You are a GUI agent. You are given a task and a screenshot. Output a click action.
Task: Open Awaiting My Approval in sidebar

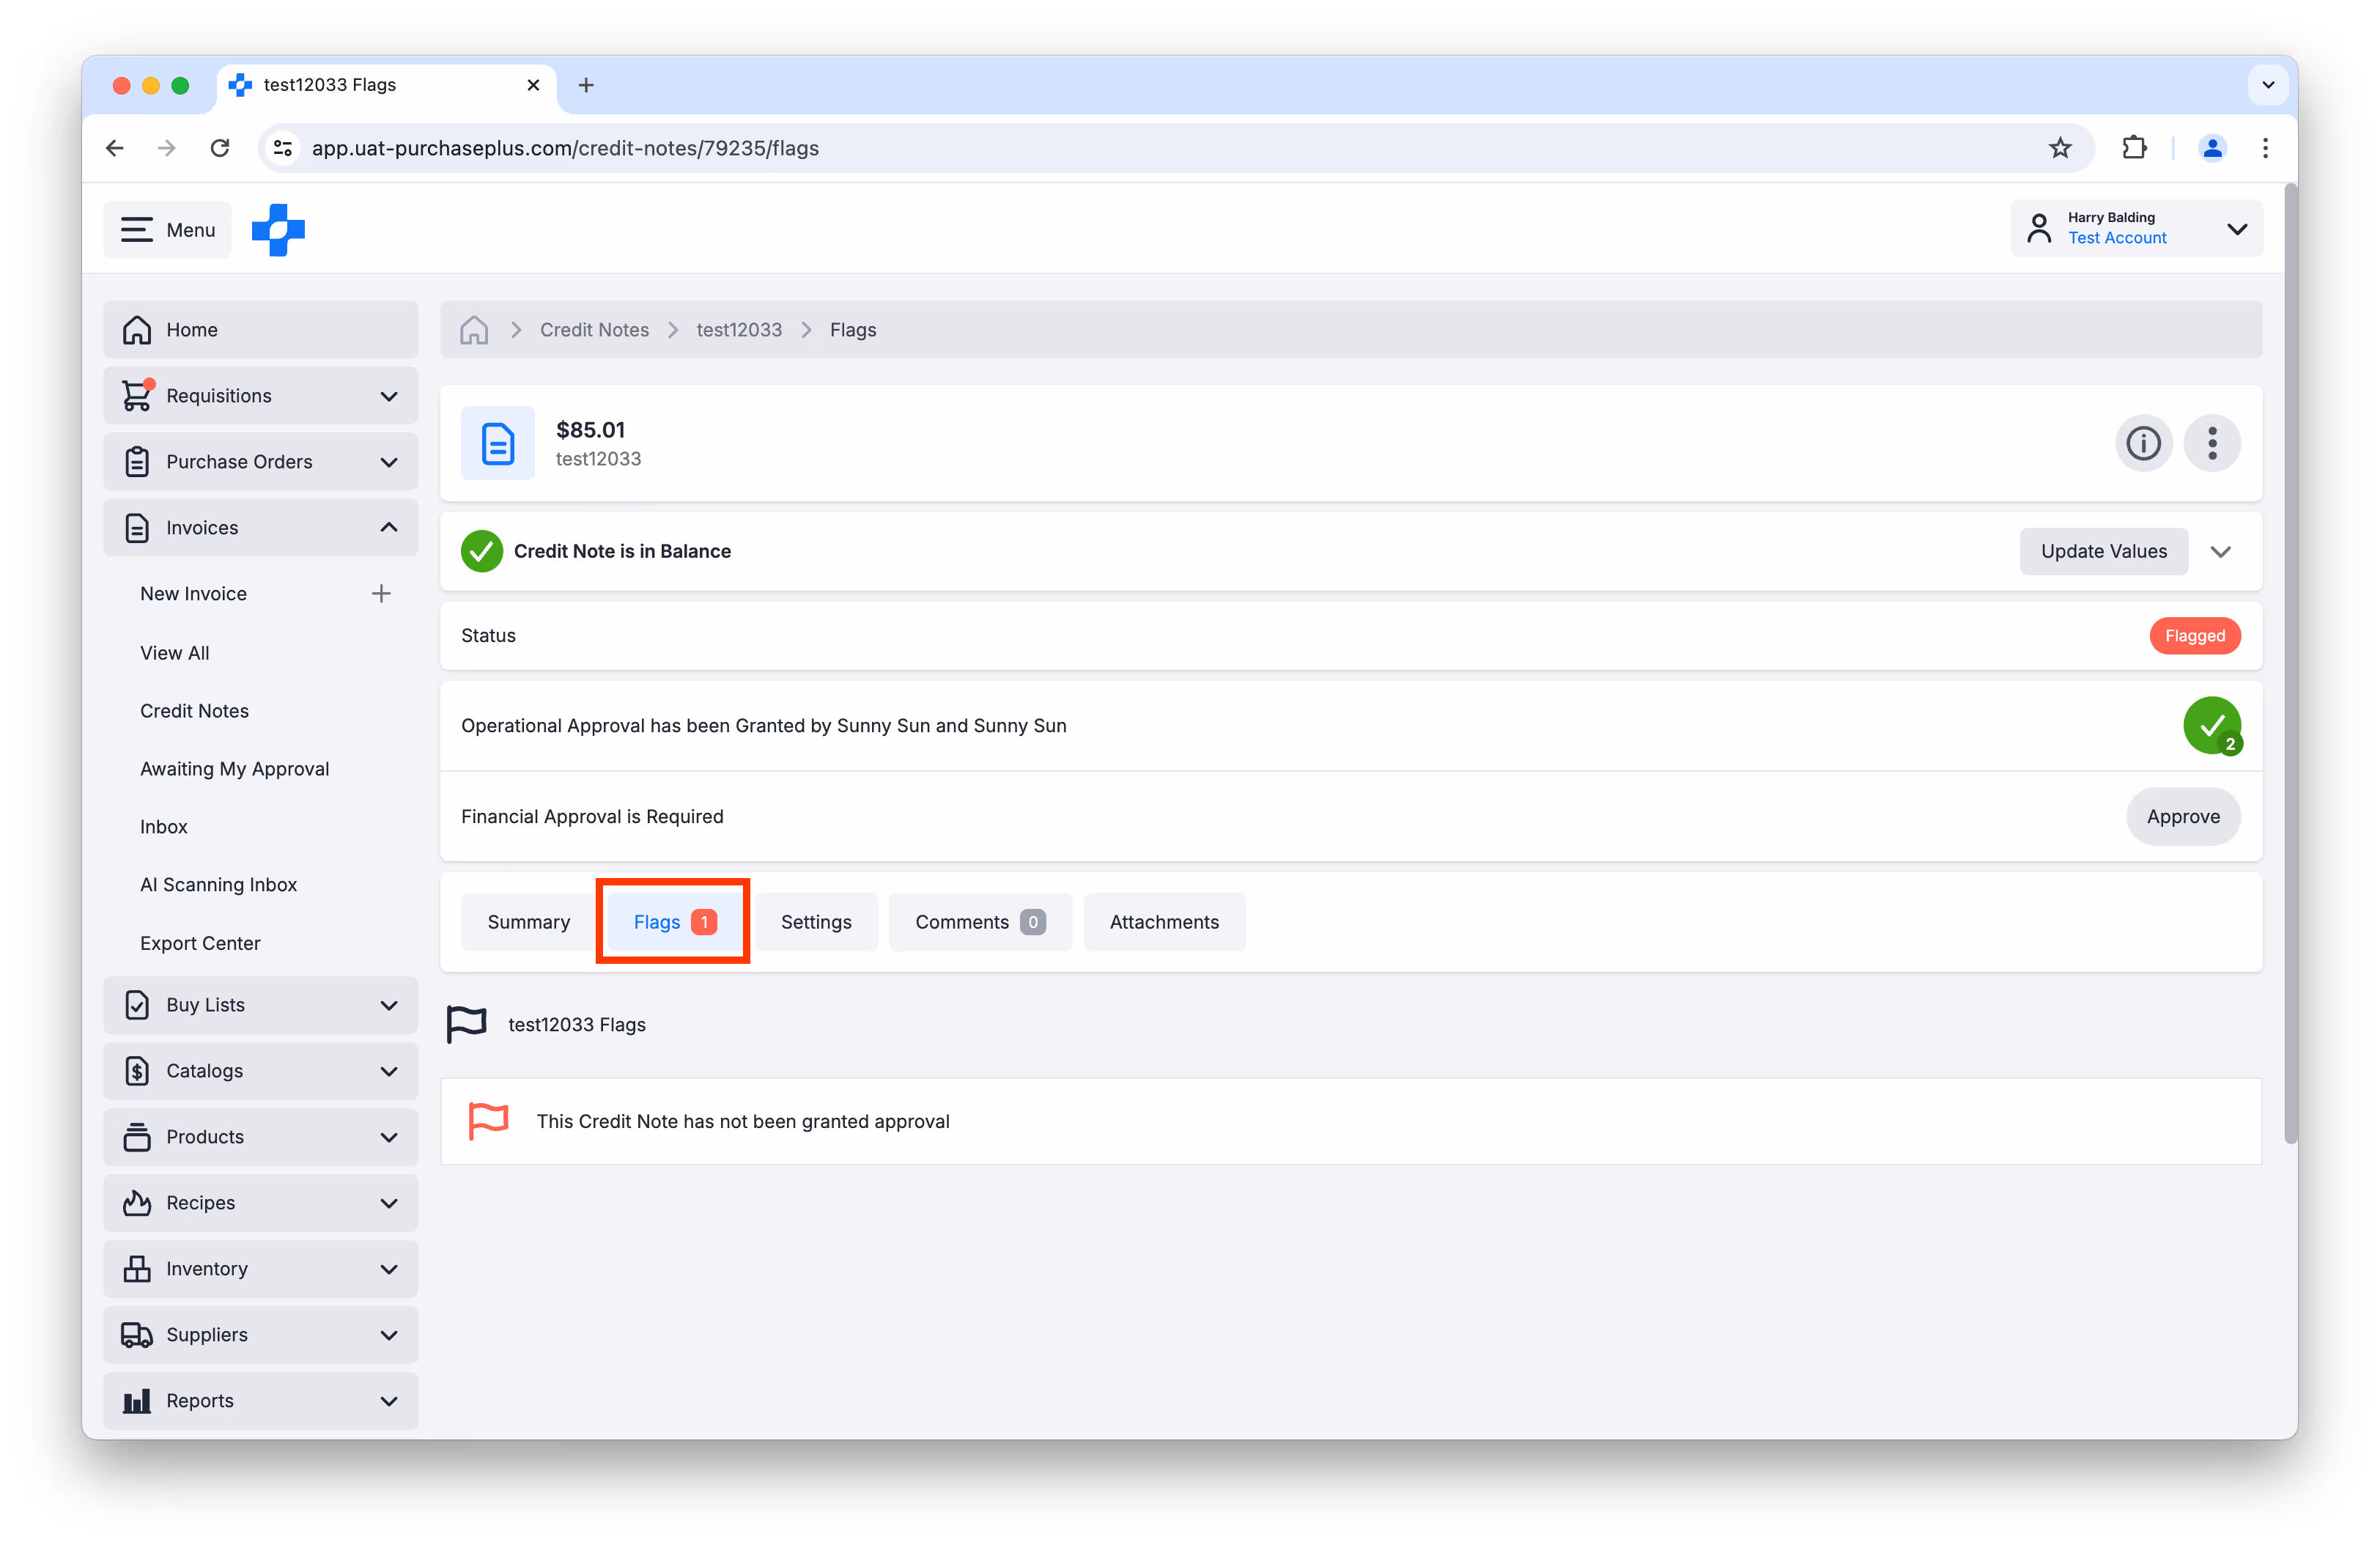234,769
